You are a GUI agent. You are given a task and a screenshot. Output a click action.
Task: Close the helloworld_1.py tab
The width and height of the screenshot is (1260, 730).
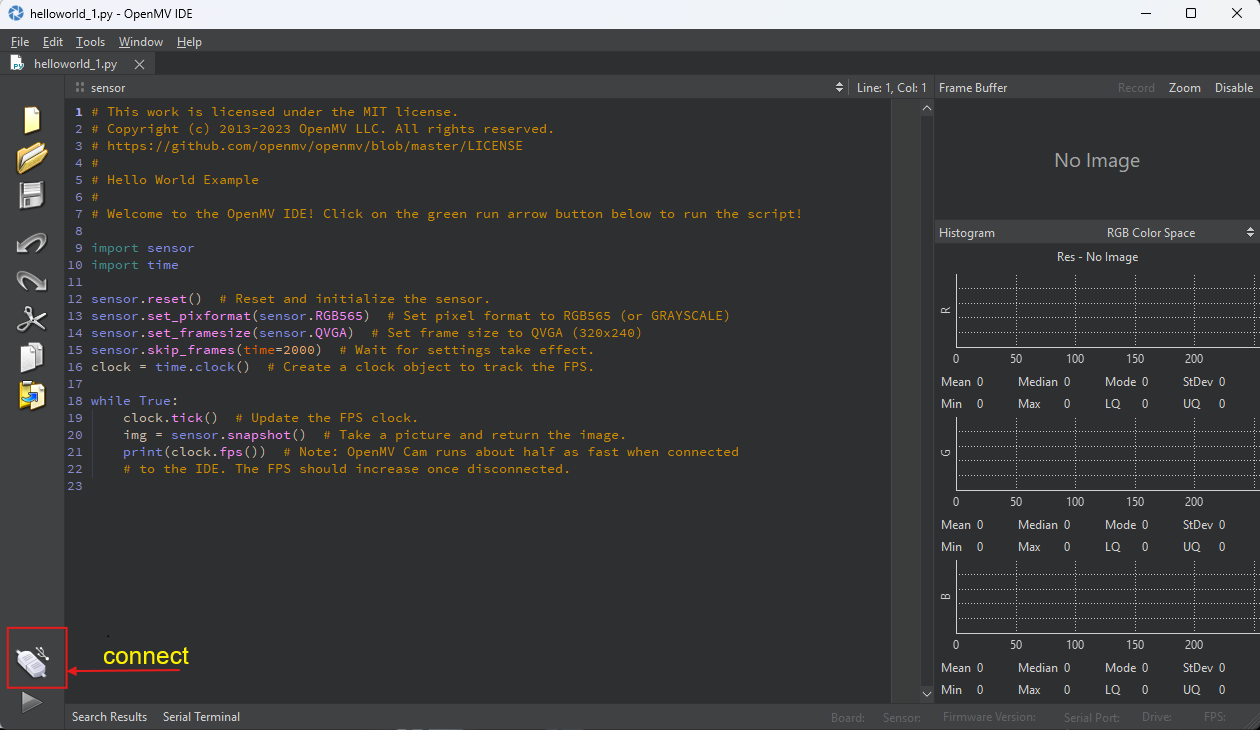click(139, 64)
